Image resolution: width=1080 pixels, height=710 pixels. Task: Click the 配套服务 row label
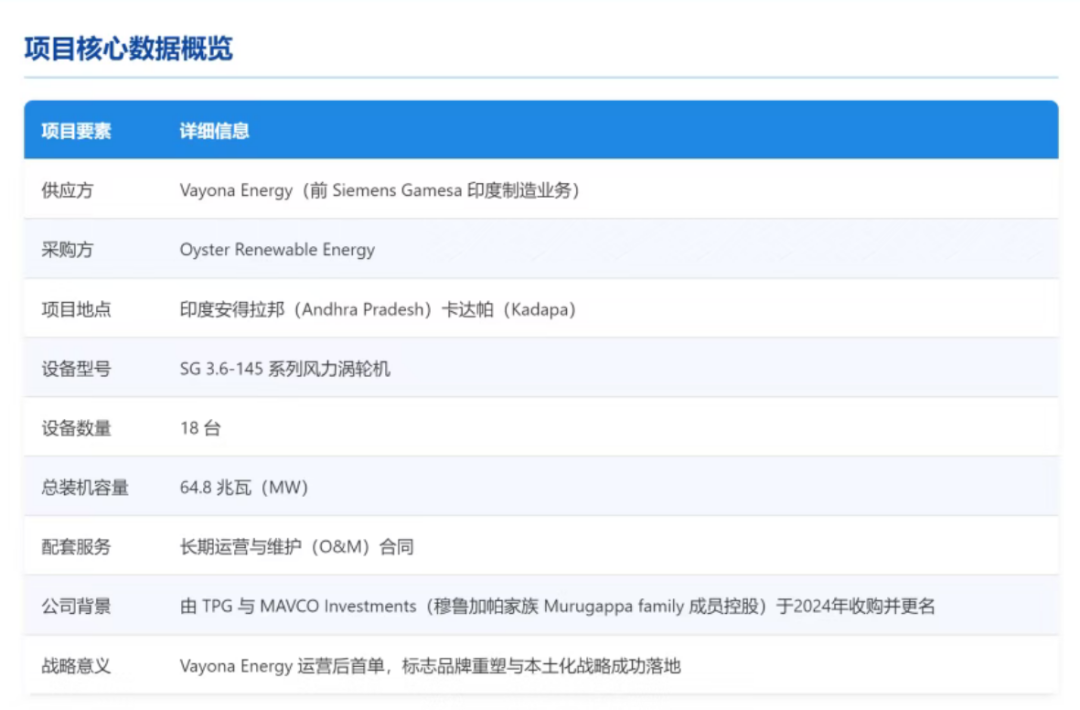click(76, 547)
